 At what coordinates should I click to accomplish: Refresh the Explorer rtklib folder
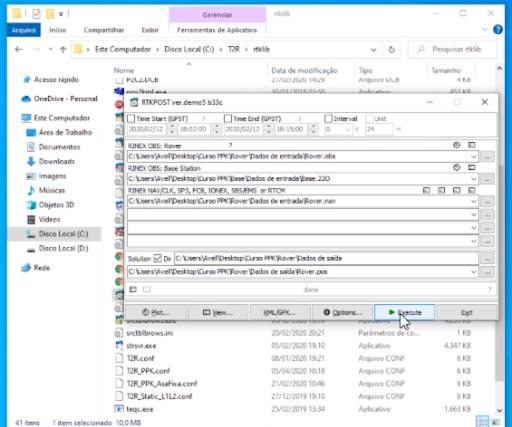coord(392,50)
